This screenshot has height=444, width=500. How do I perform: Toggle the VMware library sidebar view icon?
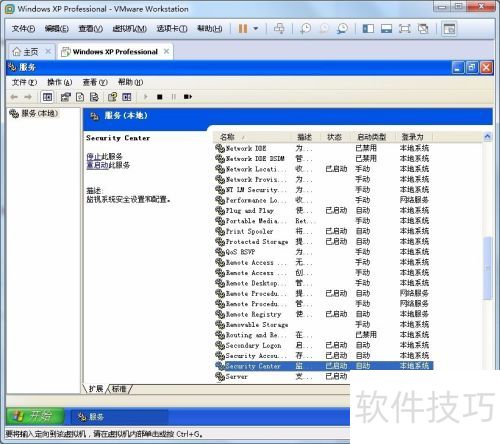pos(368,29)
